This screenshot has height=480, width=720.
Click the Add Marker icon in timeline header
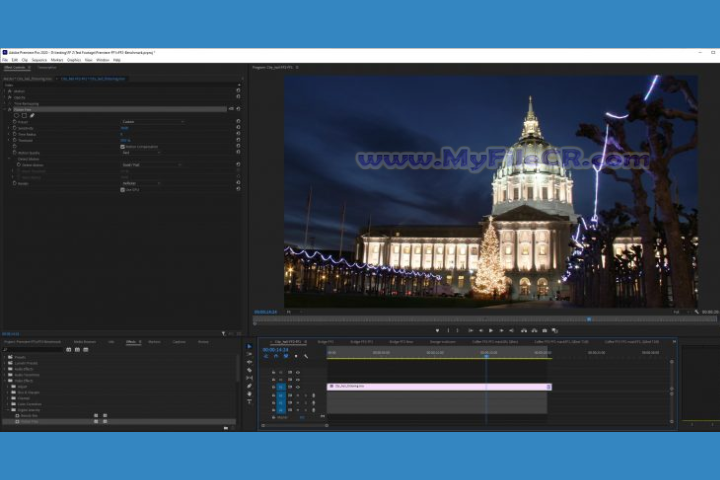tap(296, 356)
